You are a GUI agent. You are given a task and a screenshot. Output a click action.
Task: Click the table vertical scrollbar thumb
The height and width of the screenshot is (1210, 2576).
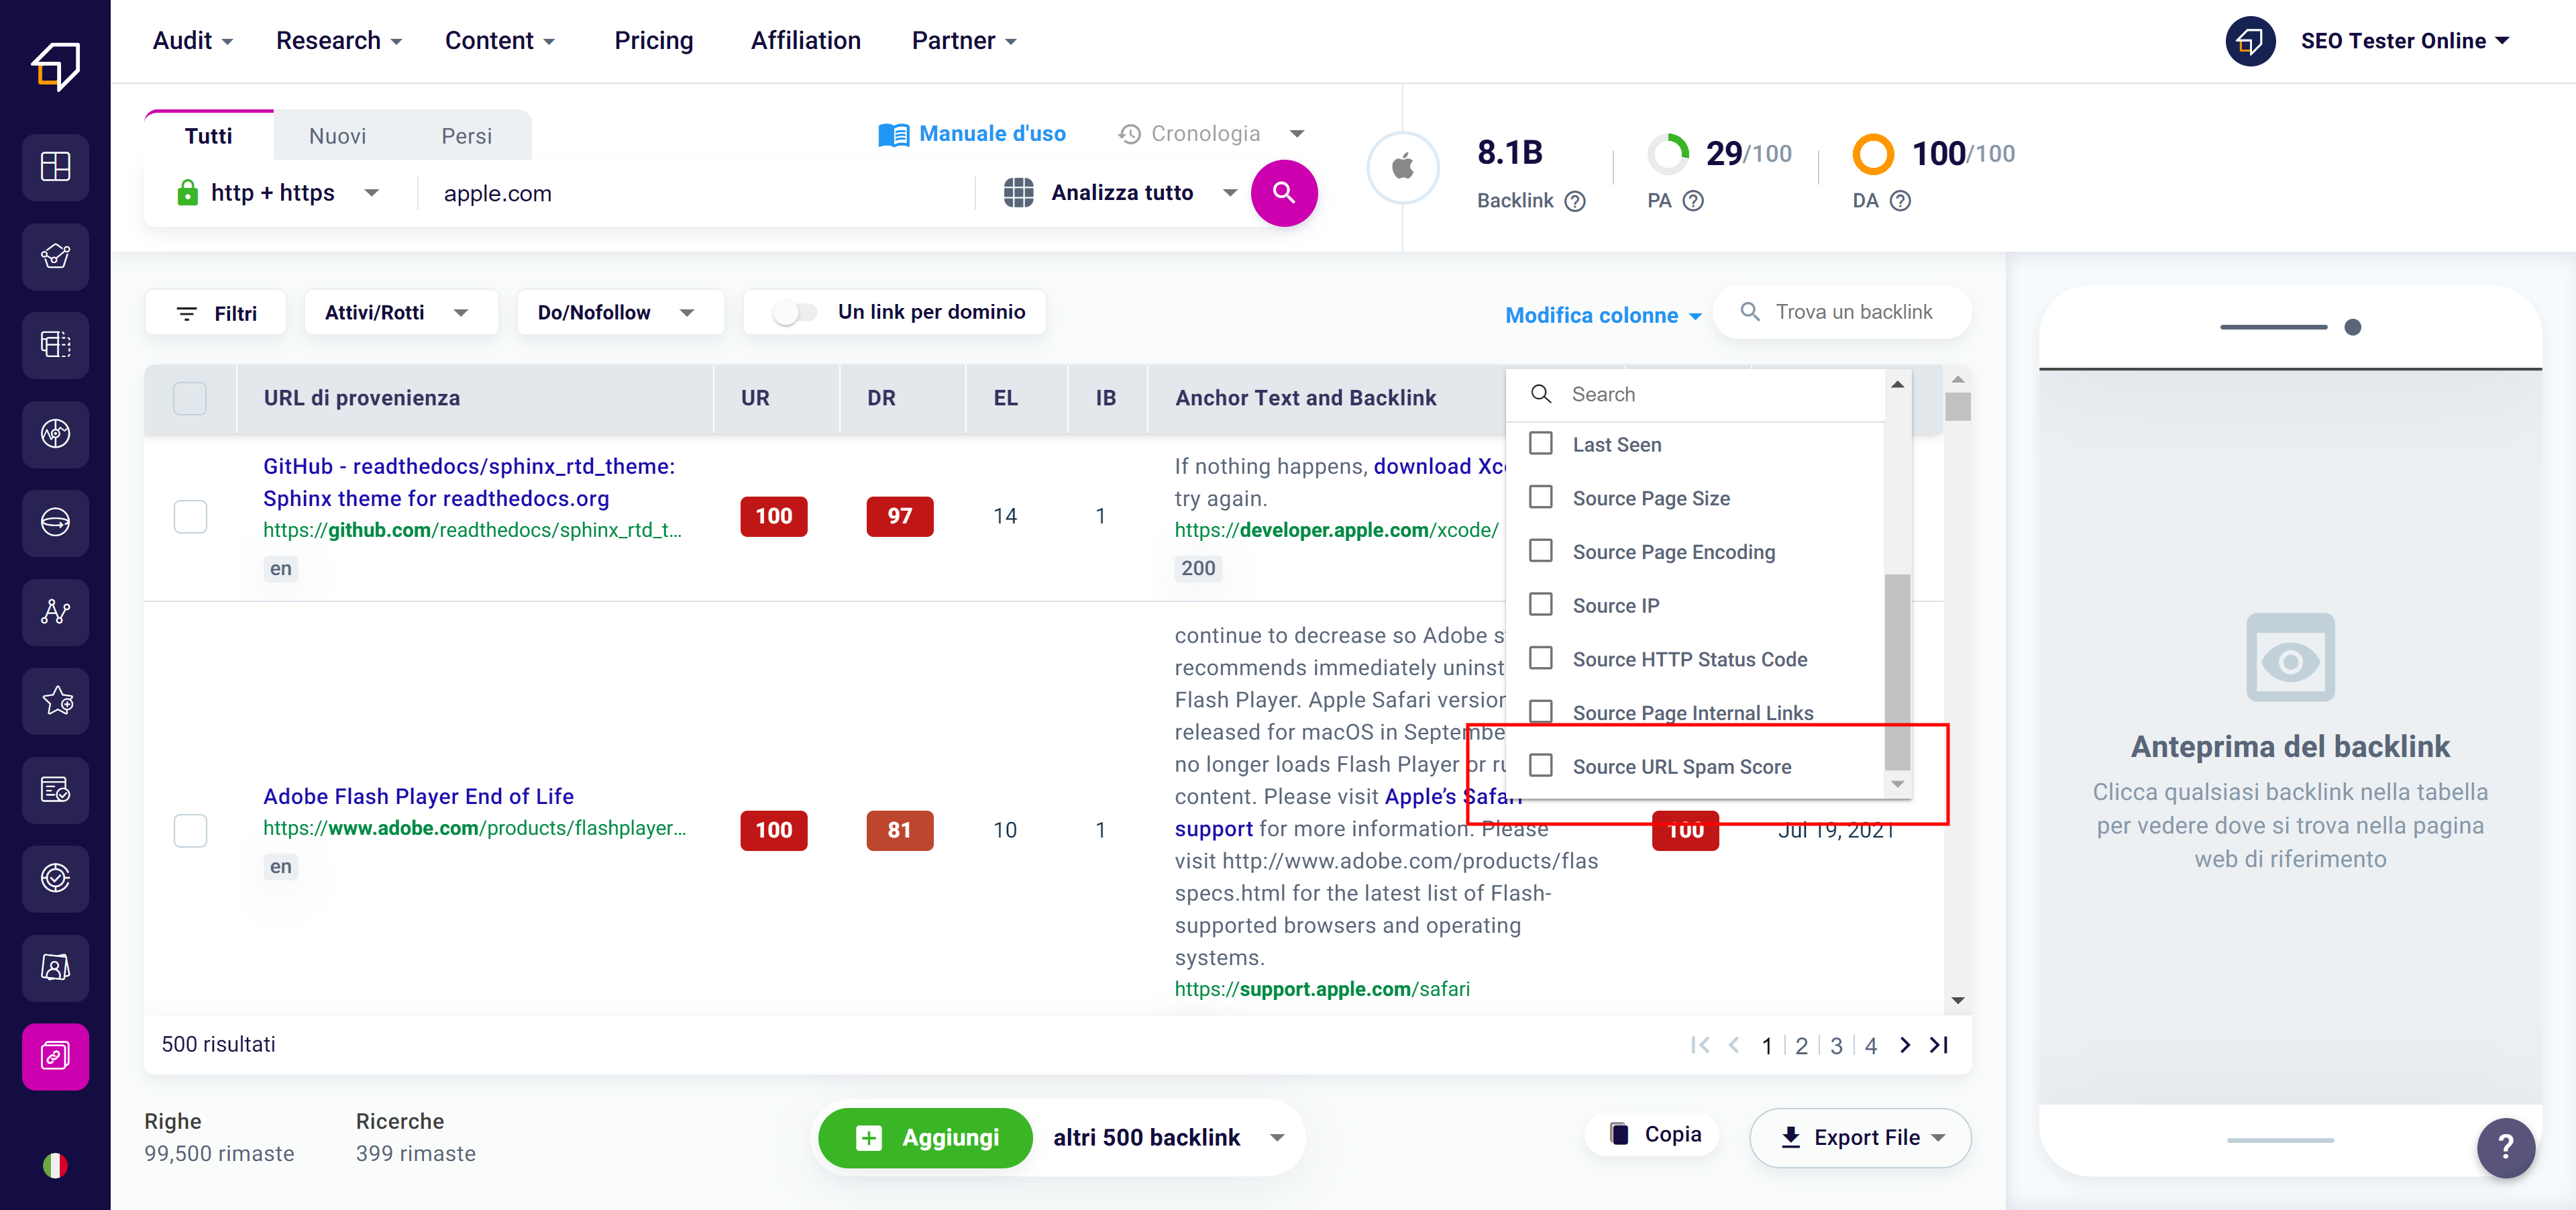[1958, 406]
